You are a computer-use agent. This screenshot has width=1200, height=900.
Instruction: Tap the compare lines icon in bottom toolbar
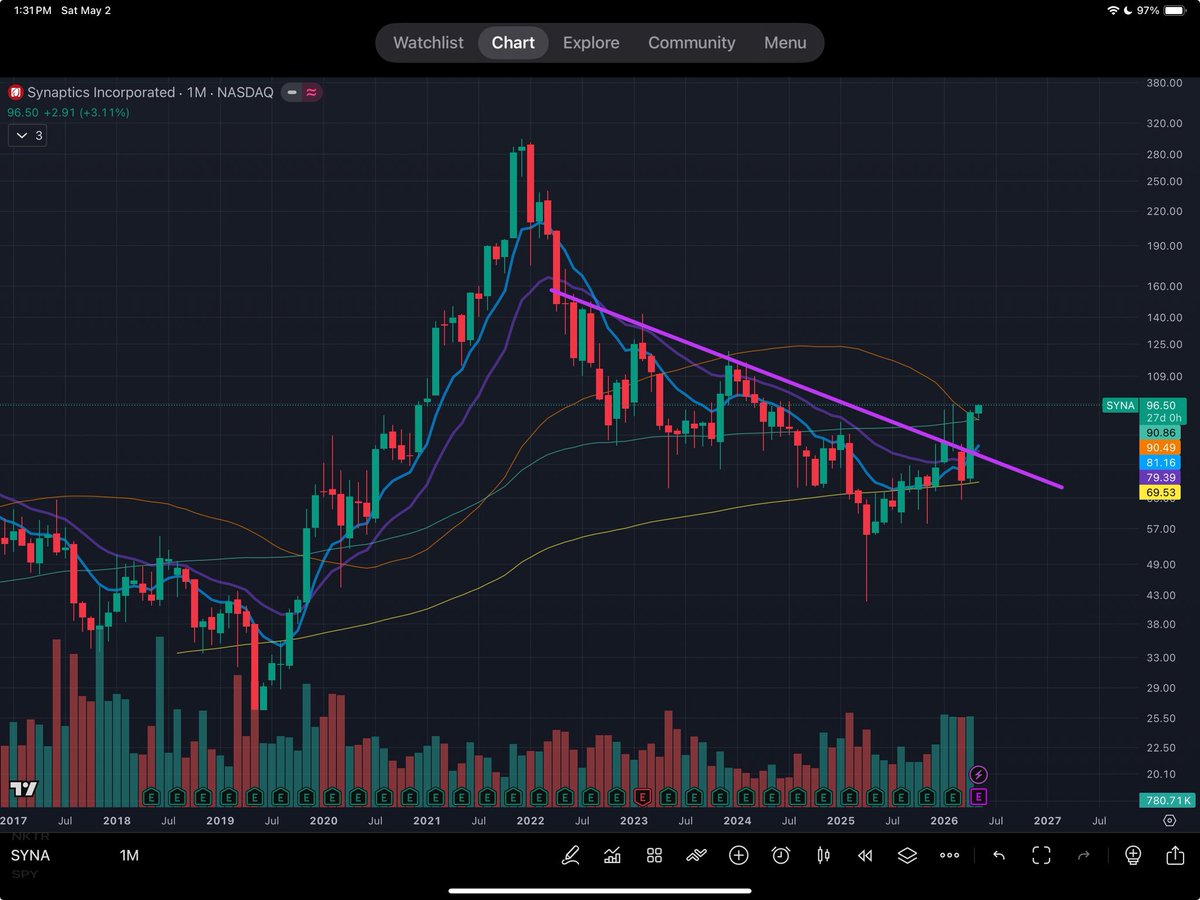(696, 855)
